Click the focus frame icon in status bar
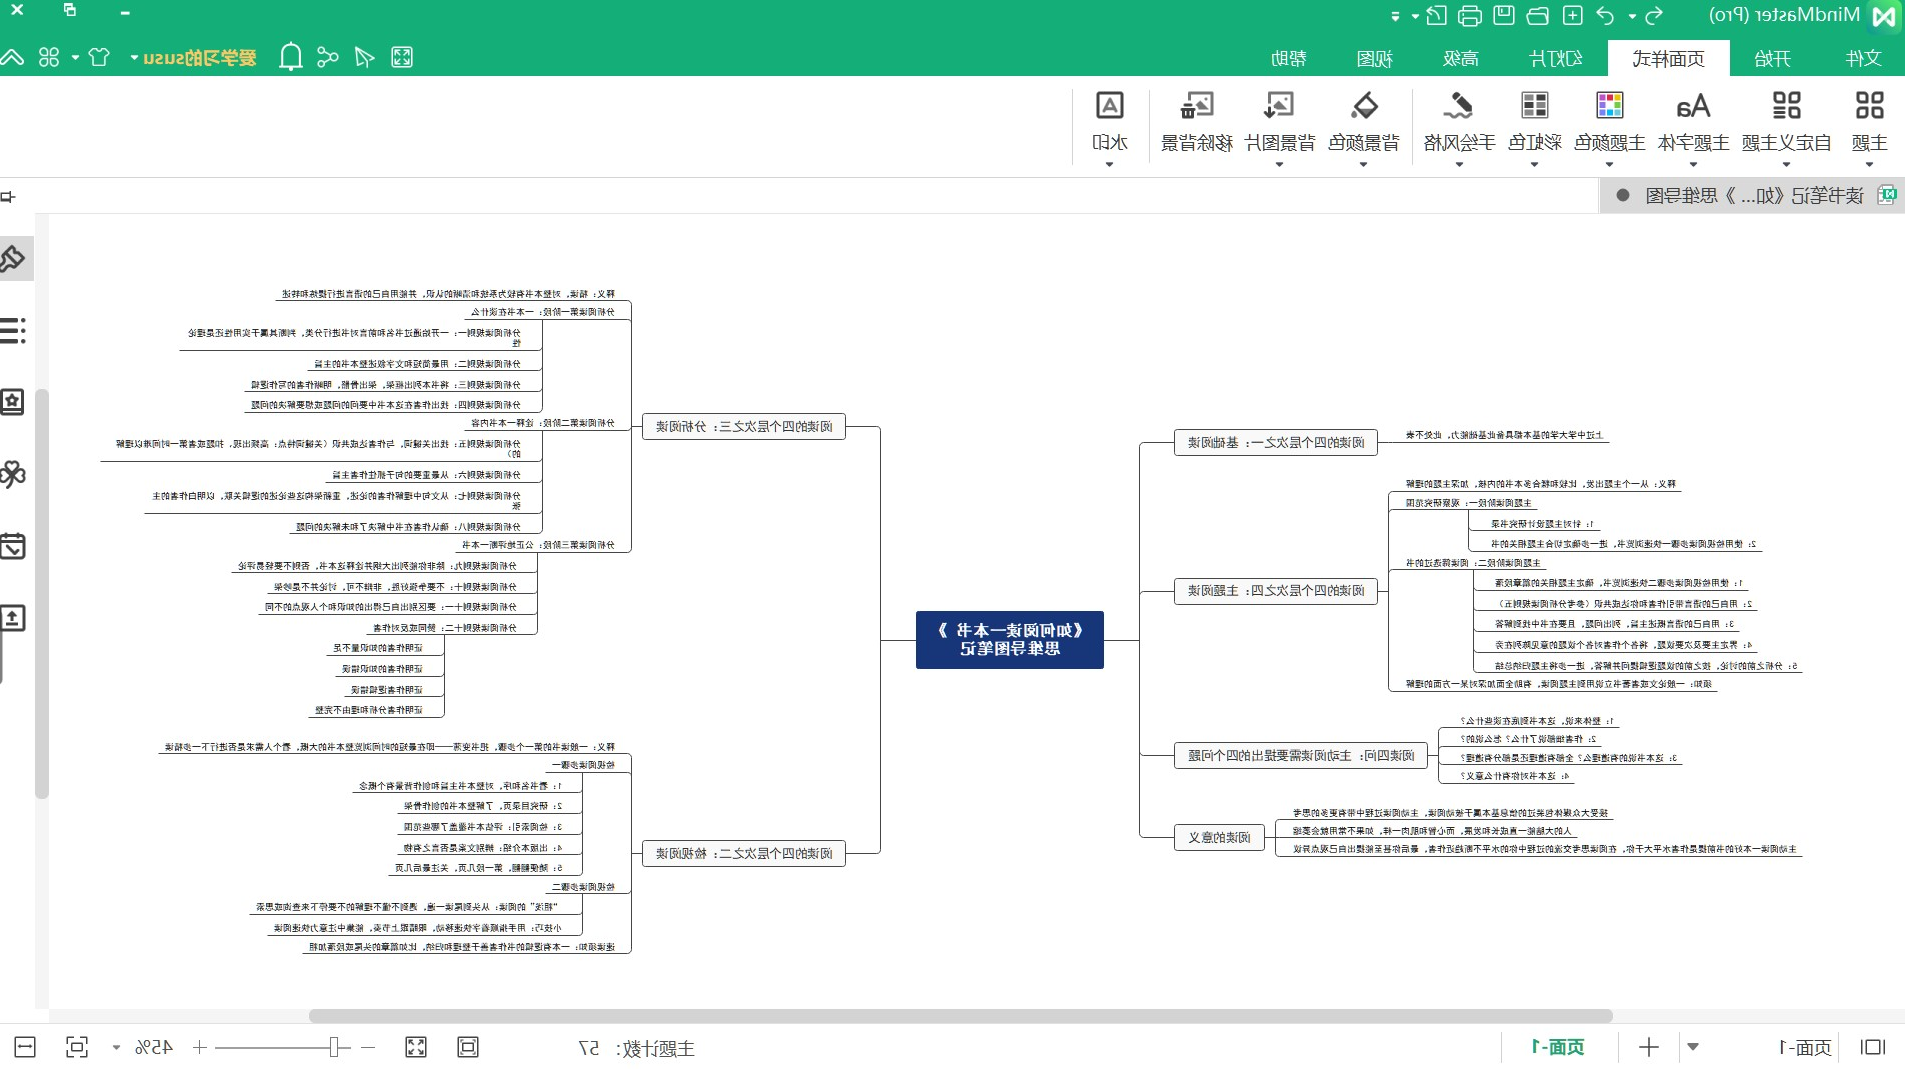The width and height of the screenshot is (1905, 1069). 77,1047
